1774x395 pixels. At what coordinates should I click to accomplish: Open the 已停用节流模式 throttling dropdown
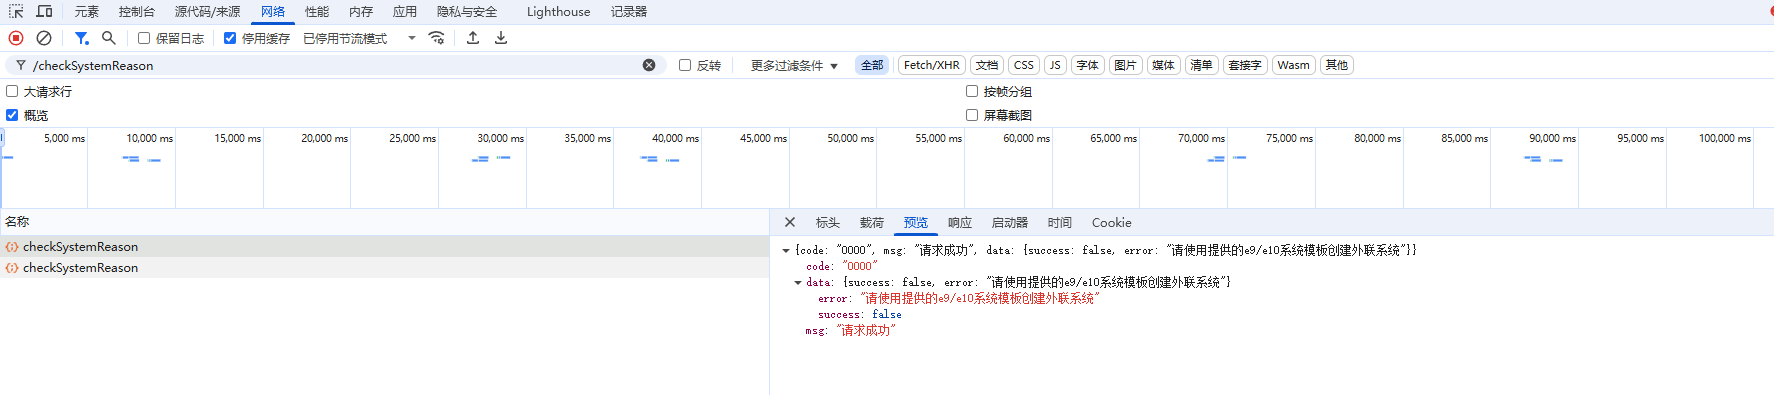pos(359,38)
